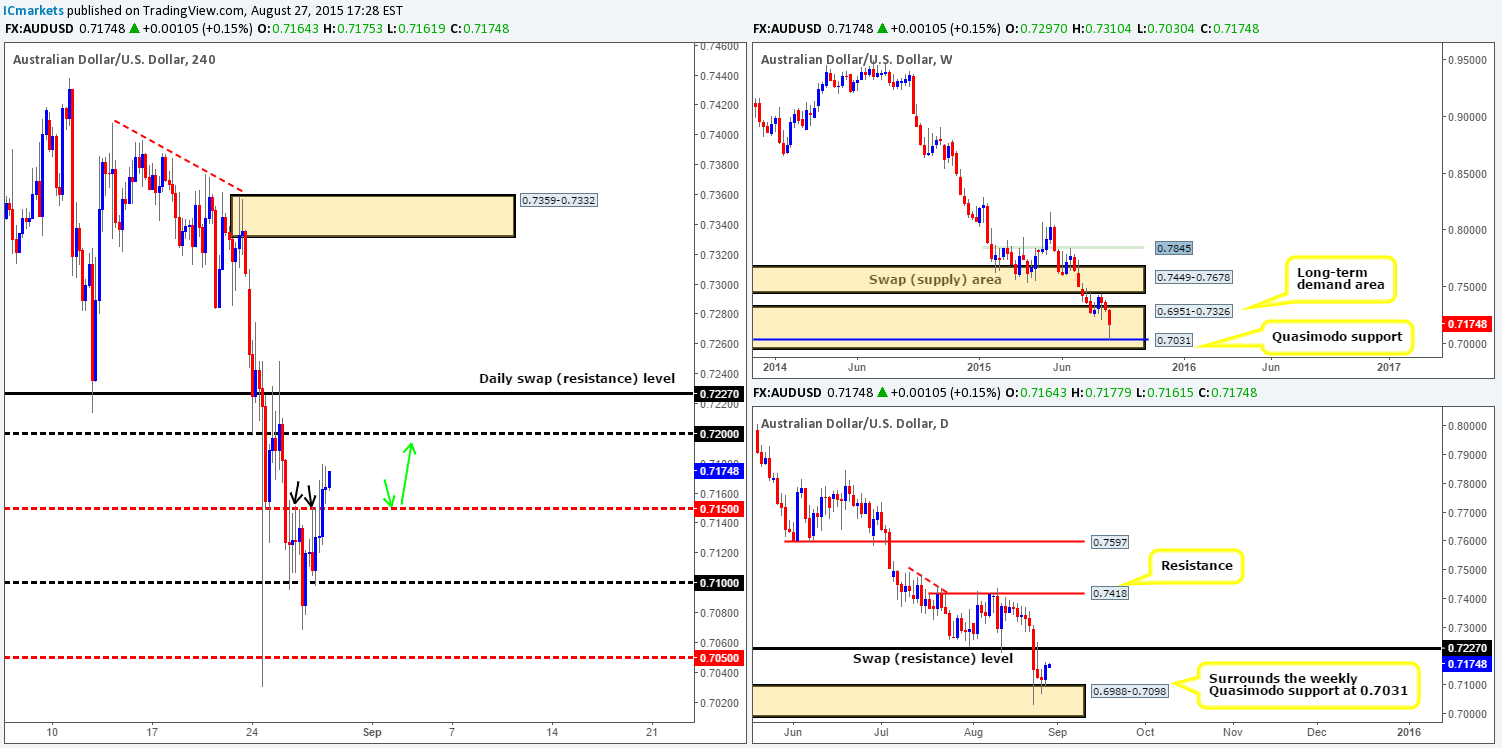Click the 0.74600 value on 240 price axis

(719, 46)
